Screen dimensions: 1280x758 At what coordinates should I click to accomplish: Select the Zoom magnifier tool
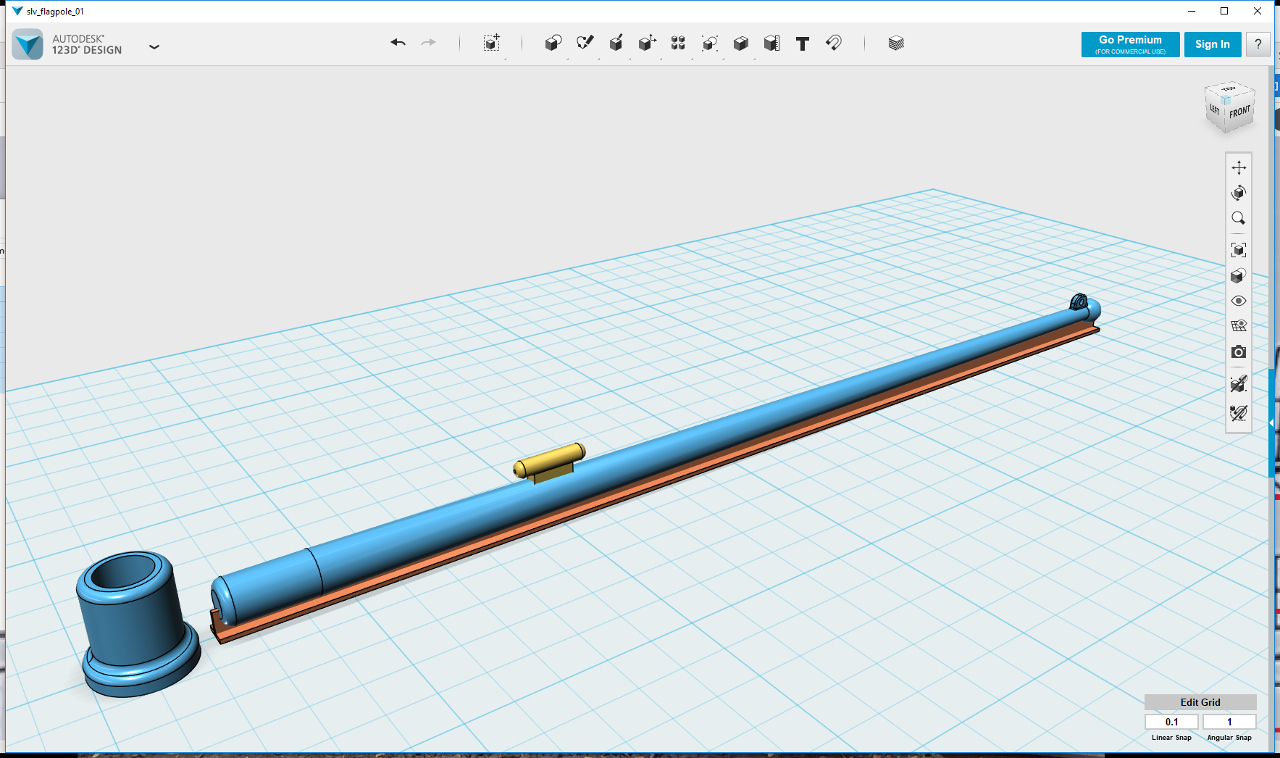(1239, 218)
